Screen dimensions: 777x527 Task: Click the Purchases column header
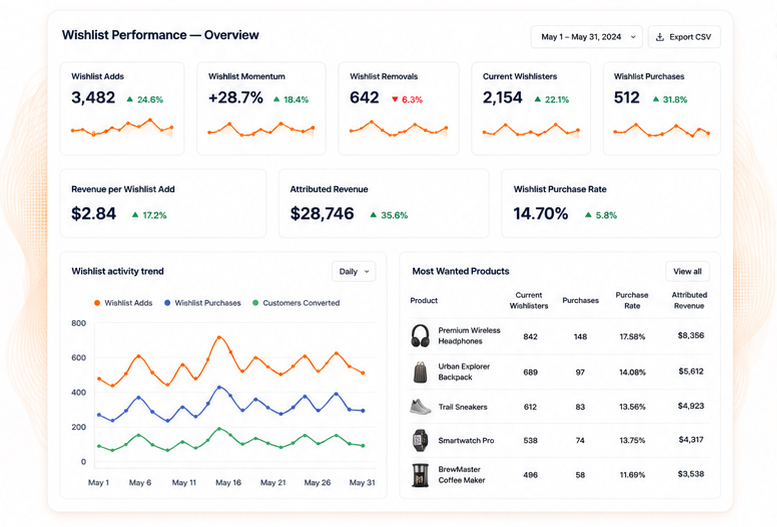(x=580, y=300)
